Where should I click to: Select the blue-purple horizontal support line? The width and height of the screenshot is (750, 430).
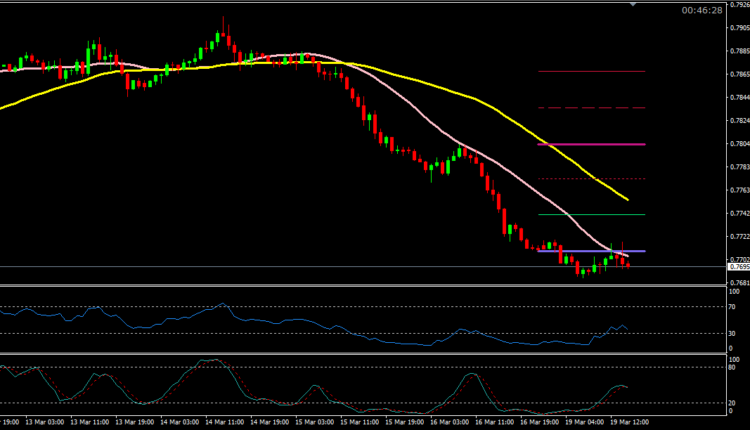pos(580,251)
